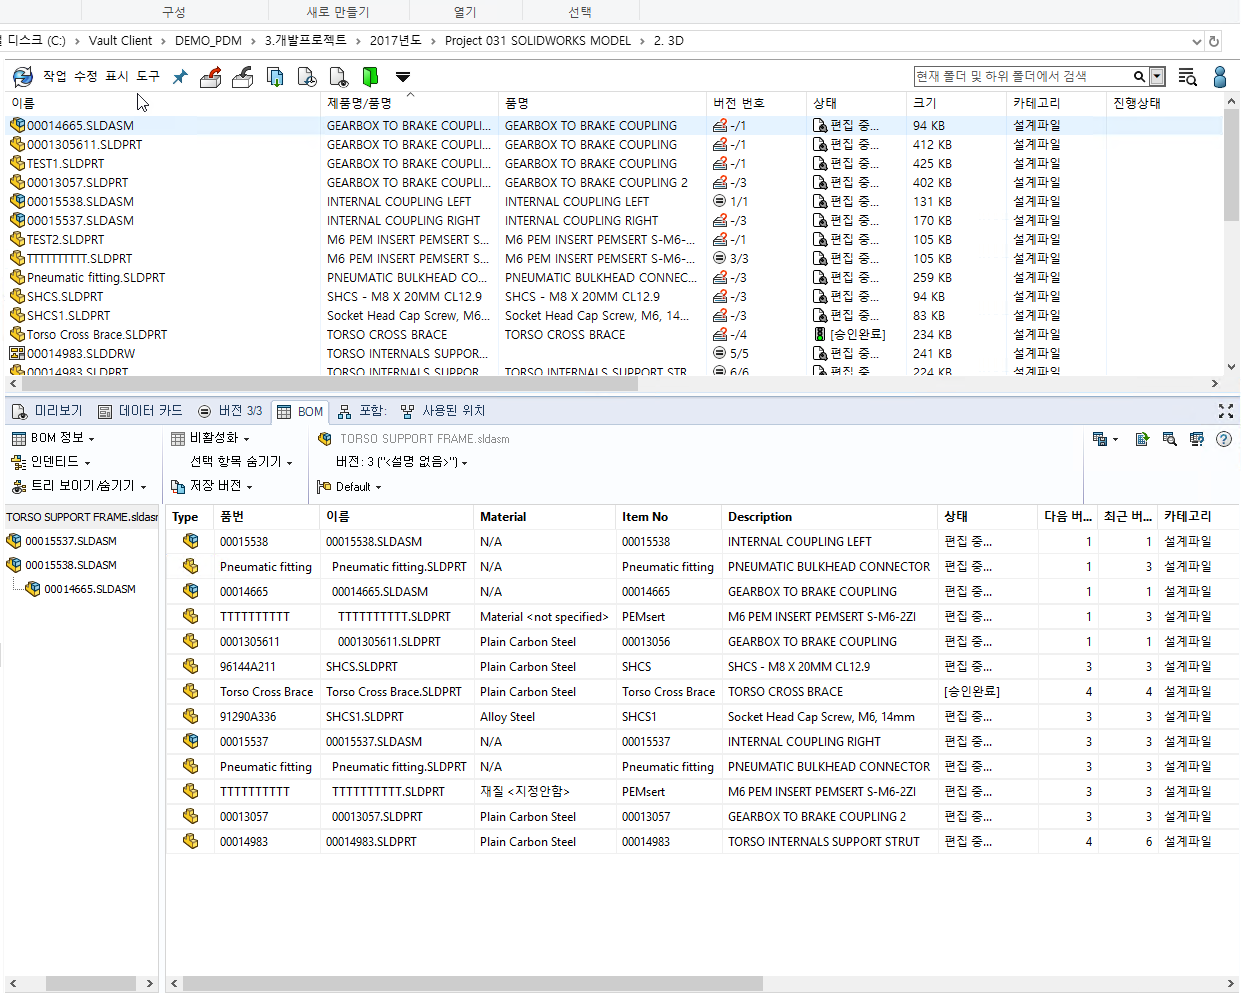Switch to the 데이터 카드 tab
Image resolution: width=1241 pixels, height=1000 pixels.
tap(141, 411)
